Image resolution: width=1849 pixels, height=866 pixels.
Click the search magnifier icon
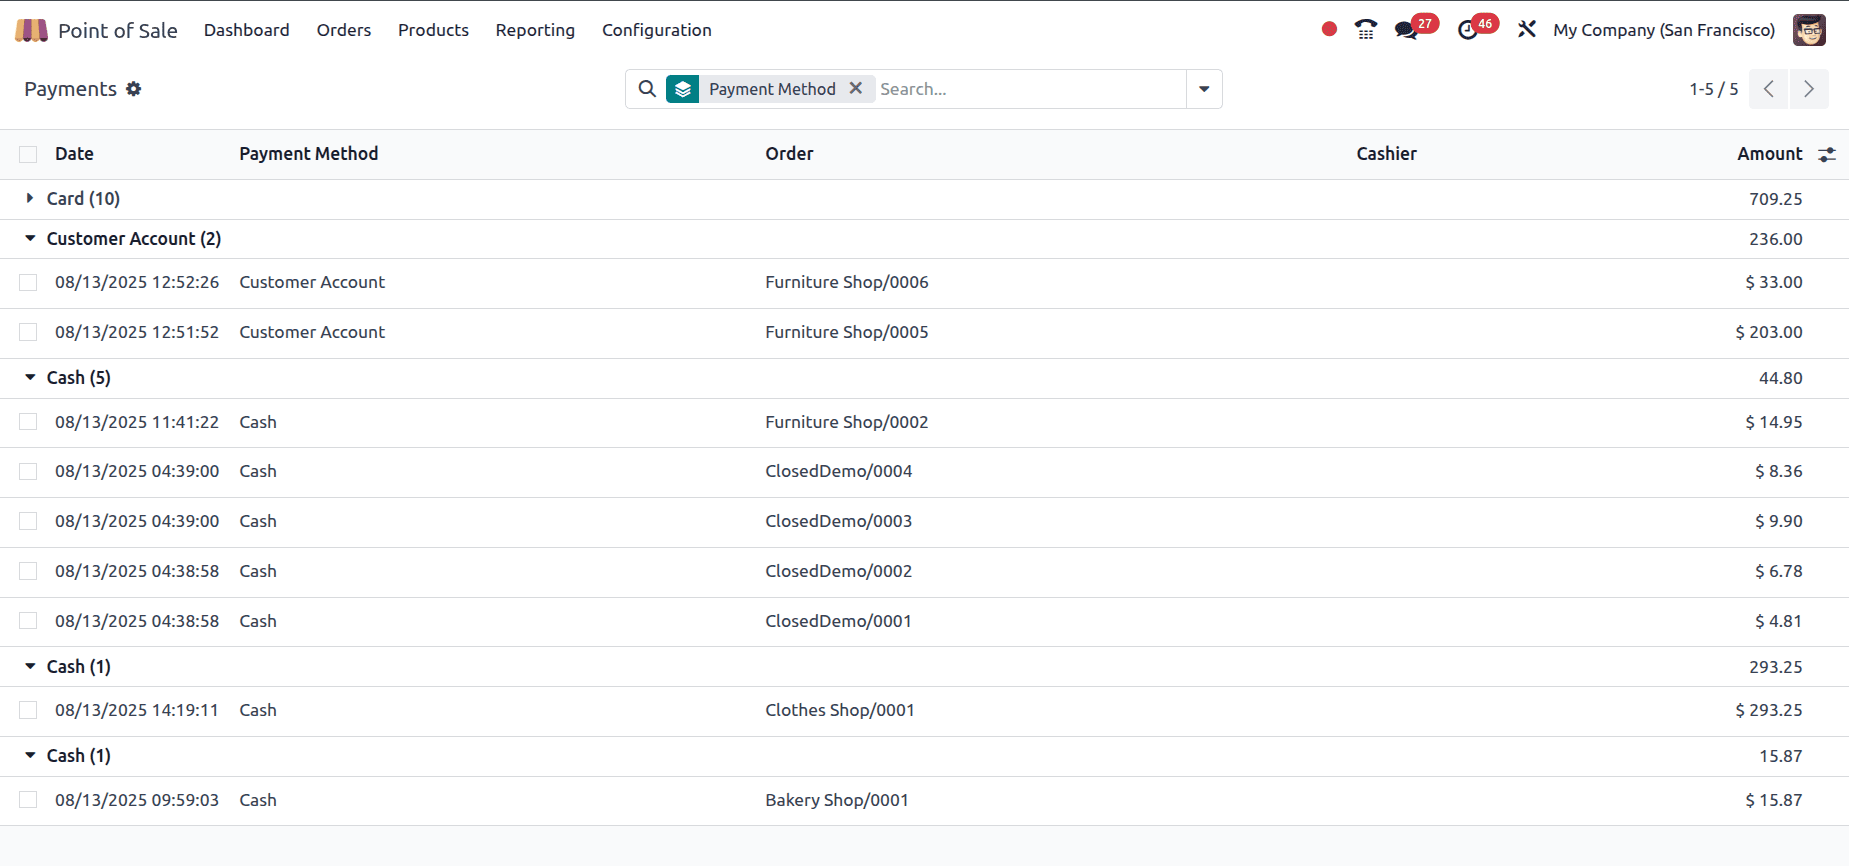647,89
